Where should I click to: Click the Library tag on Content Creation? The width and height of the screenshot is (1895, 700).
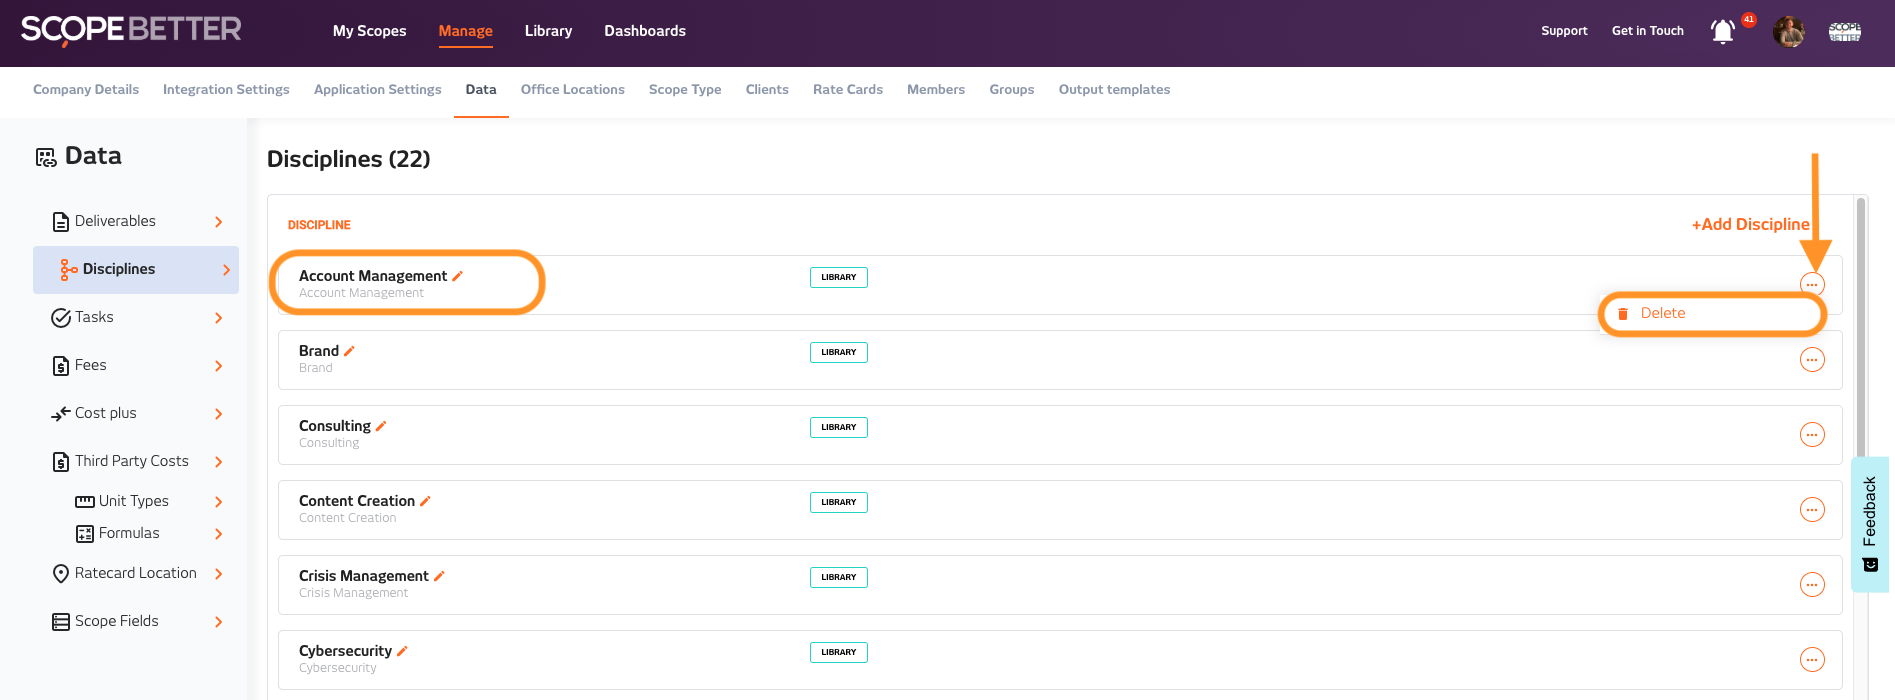click(838, 502)
